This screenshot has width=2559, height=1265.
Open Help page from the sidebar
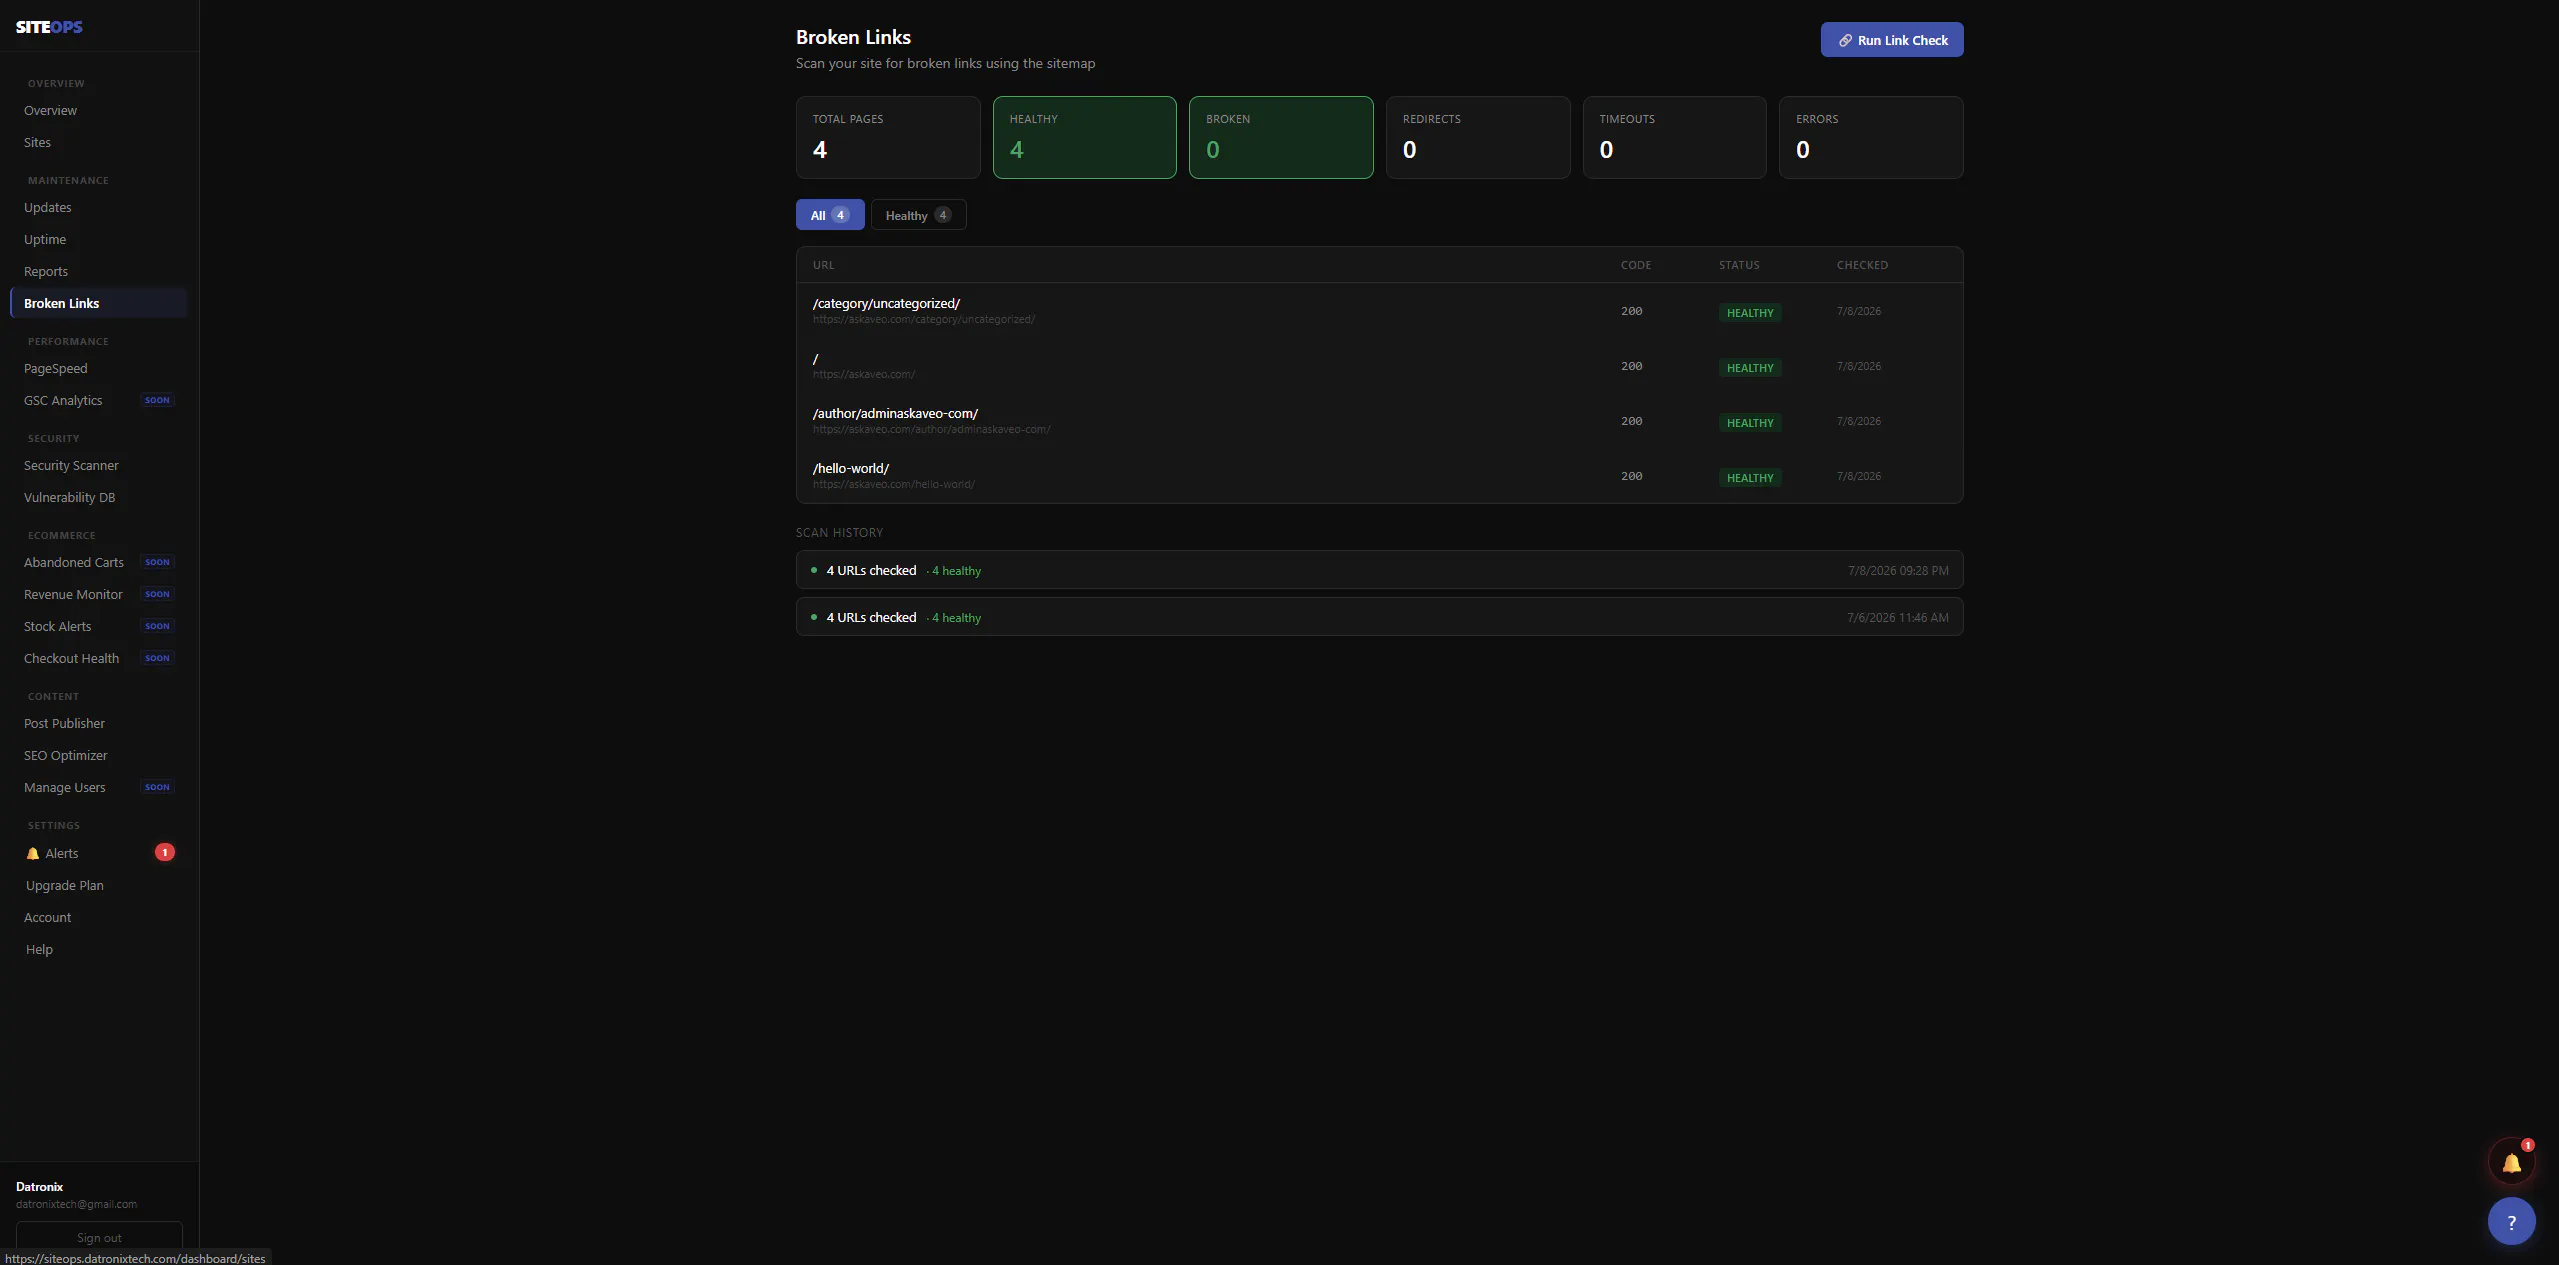click(98, 949)
